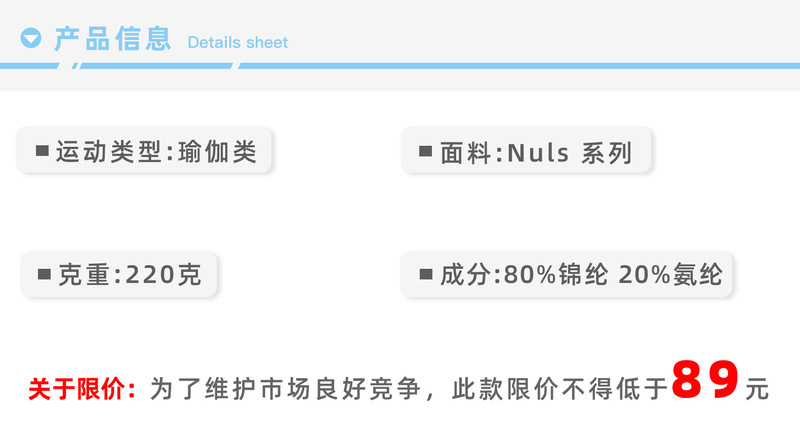Click the 元 character after the price

click(757, 388)
